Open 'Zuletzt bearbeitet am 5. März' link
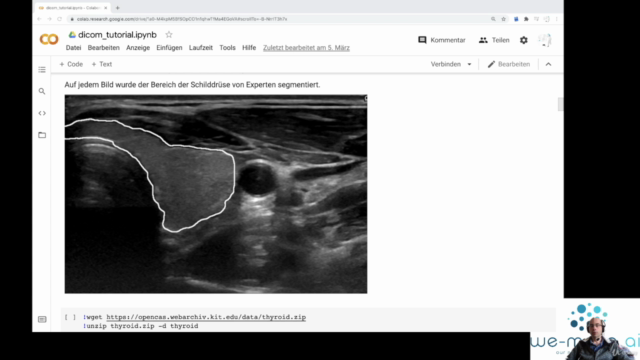Screen dimensions: 640x360 click(306, 48)
